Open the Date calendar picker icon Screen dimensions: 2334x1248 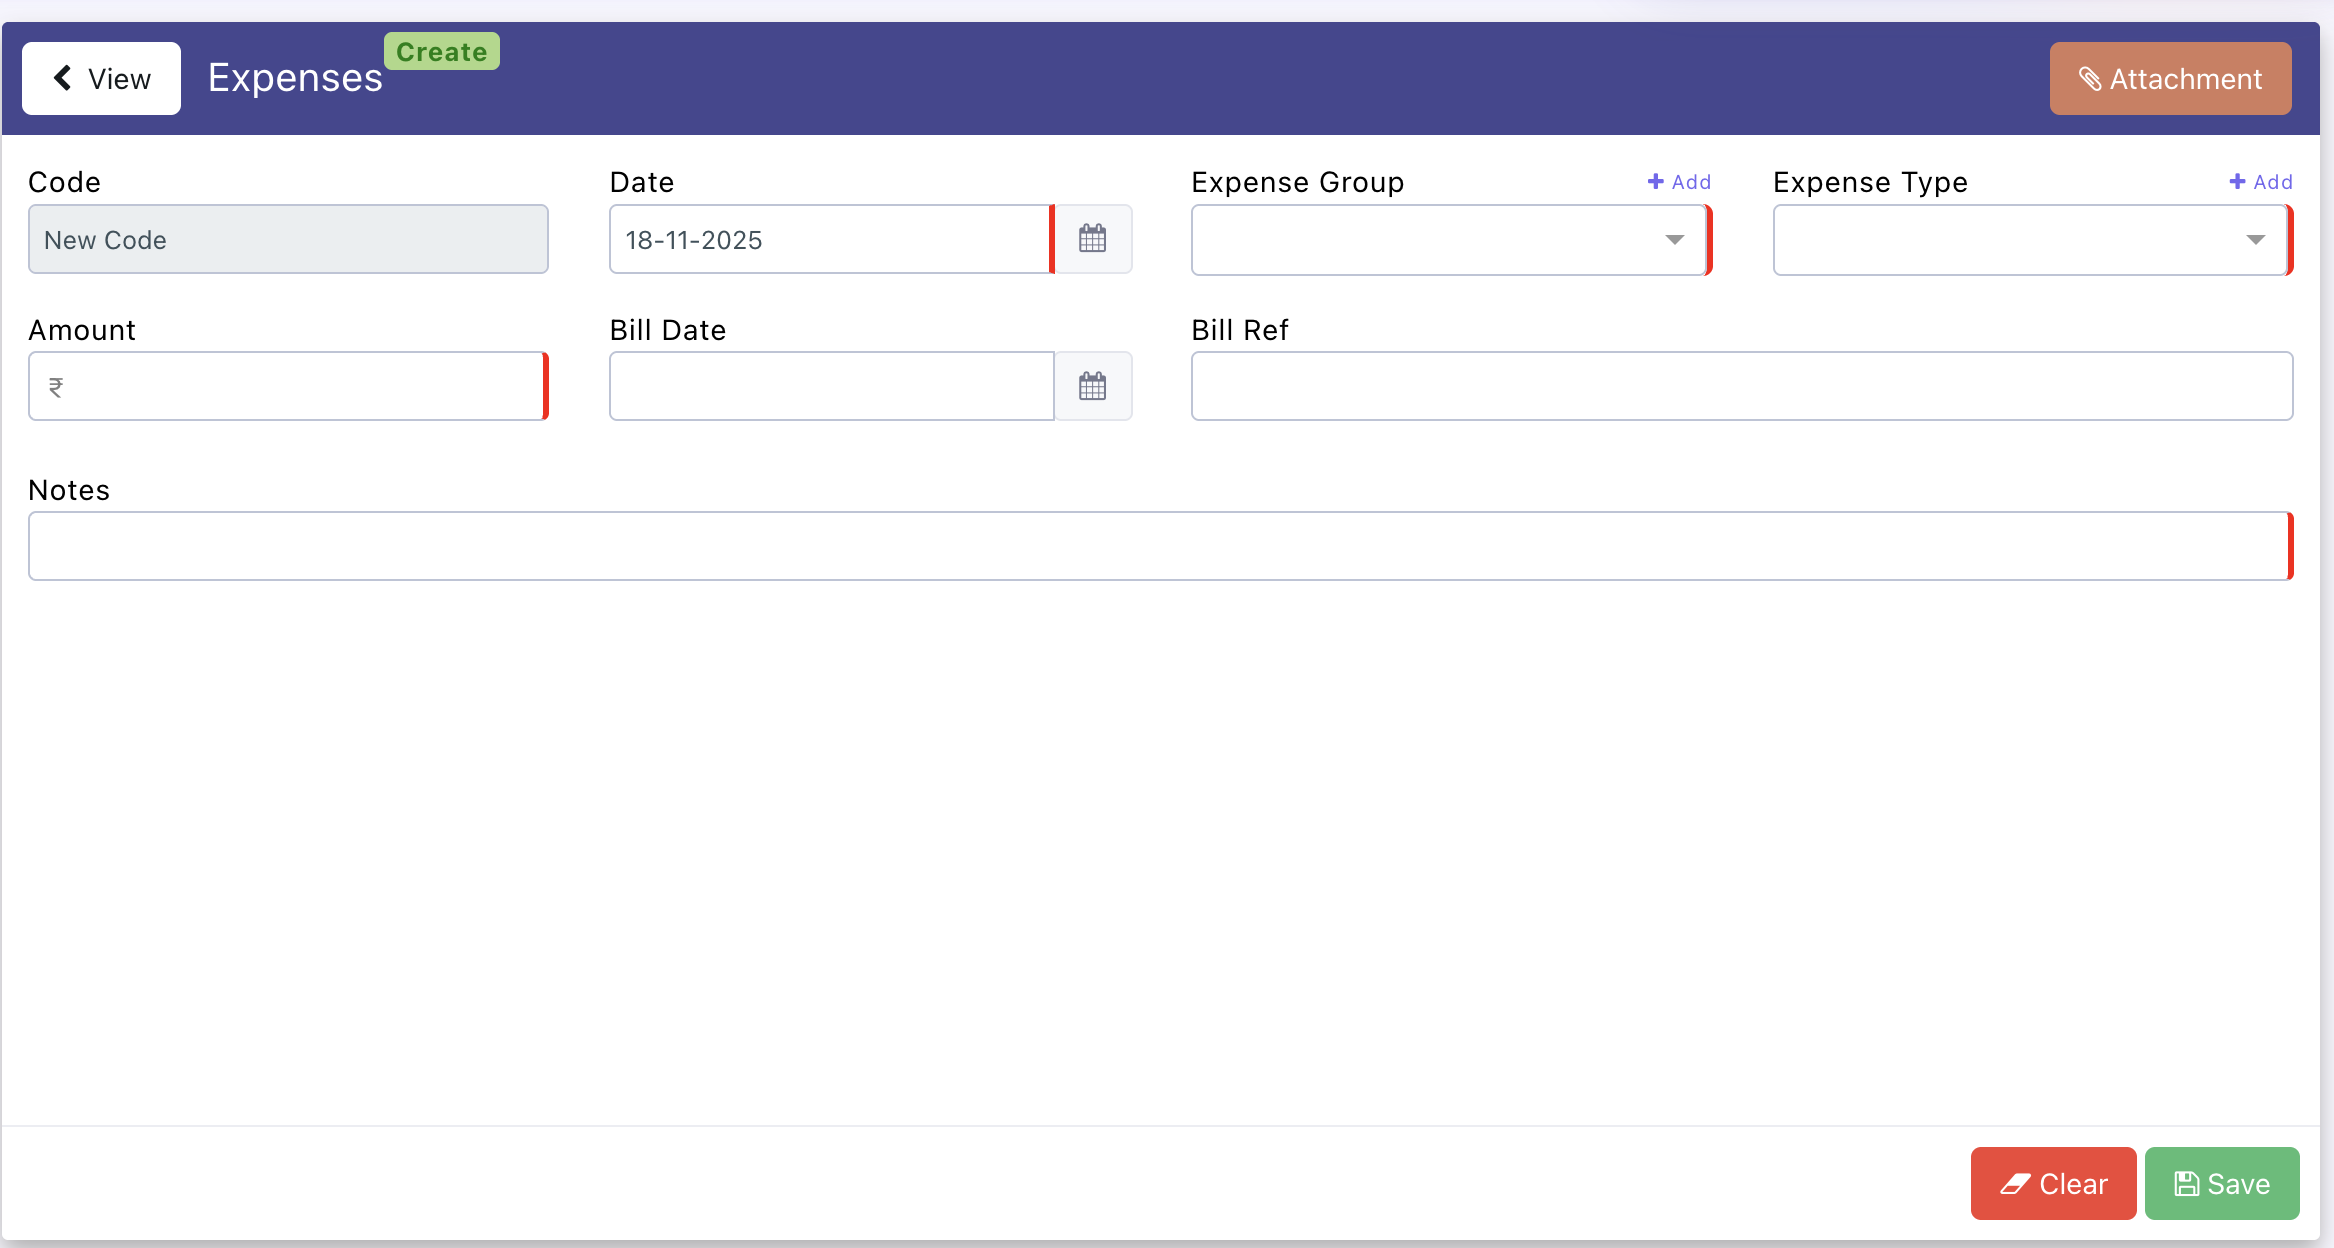pyautogui.click(x=1092, y=239)
